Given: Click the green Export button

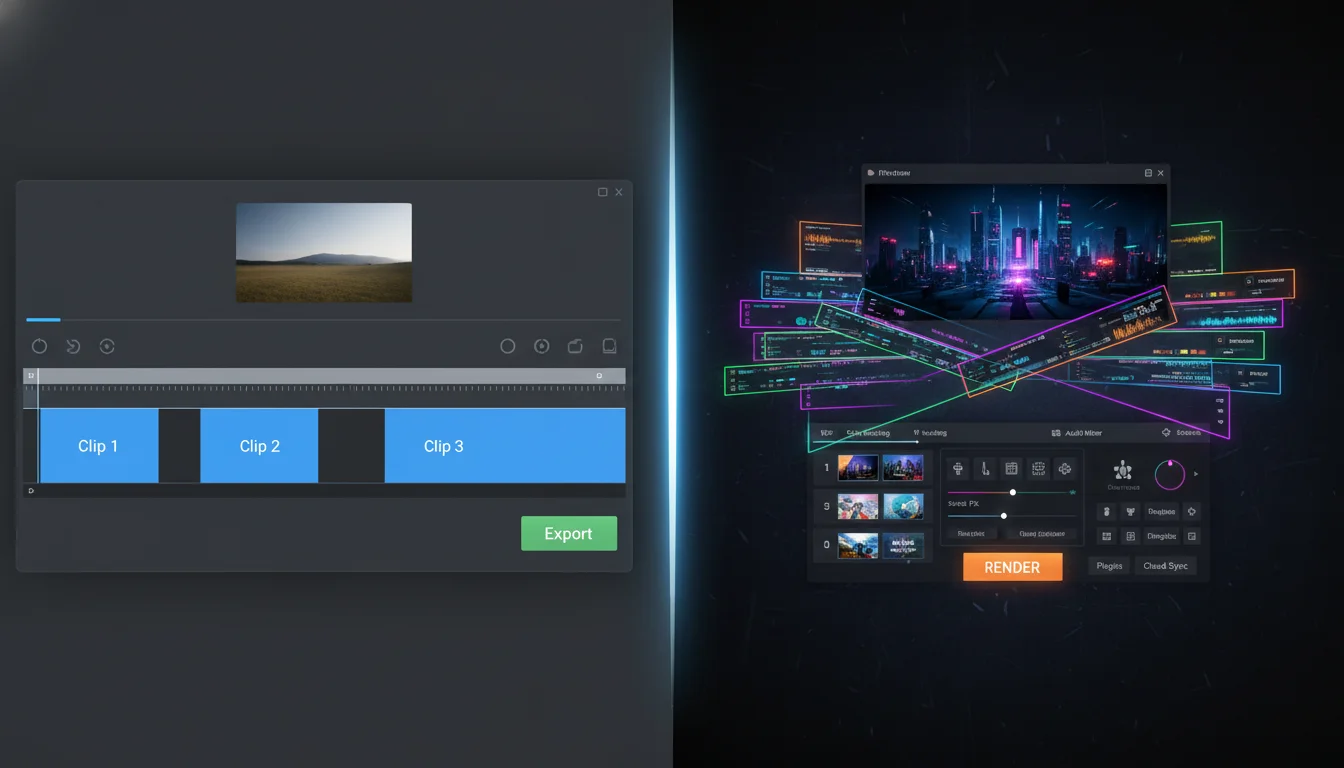Looking at the screenshot, I should tap(568, 534).
